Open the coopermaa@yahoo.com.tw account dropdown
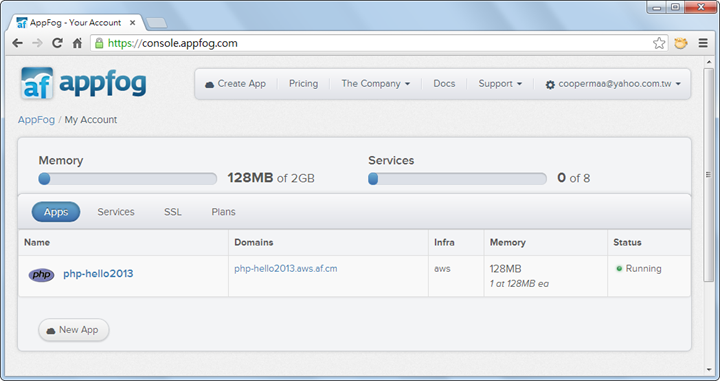Image resolution: width=720 pixels, height=381 pixels. click(613, 84)
